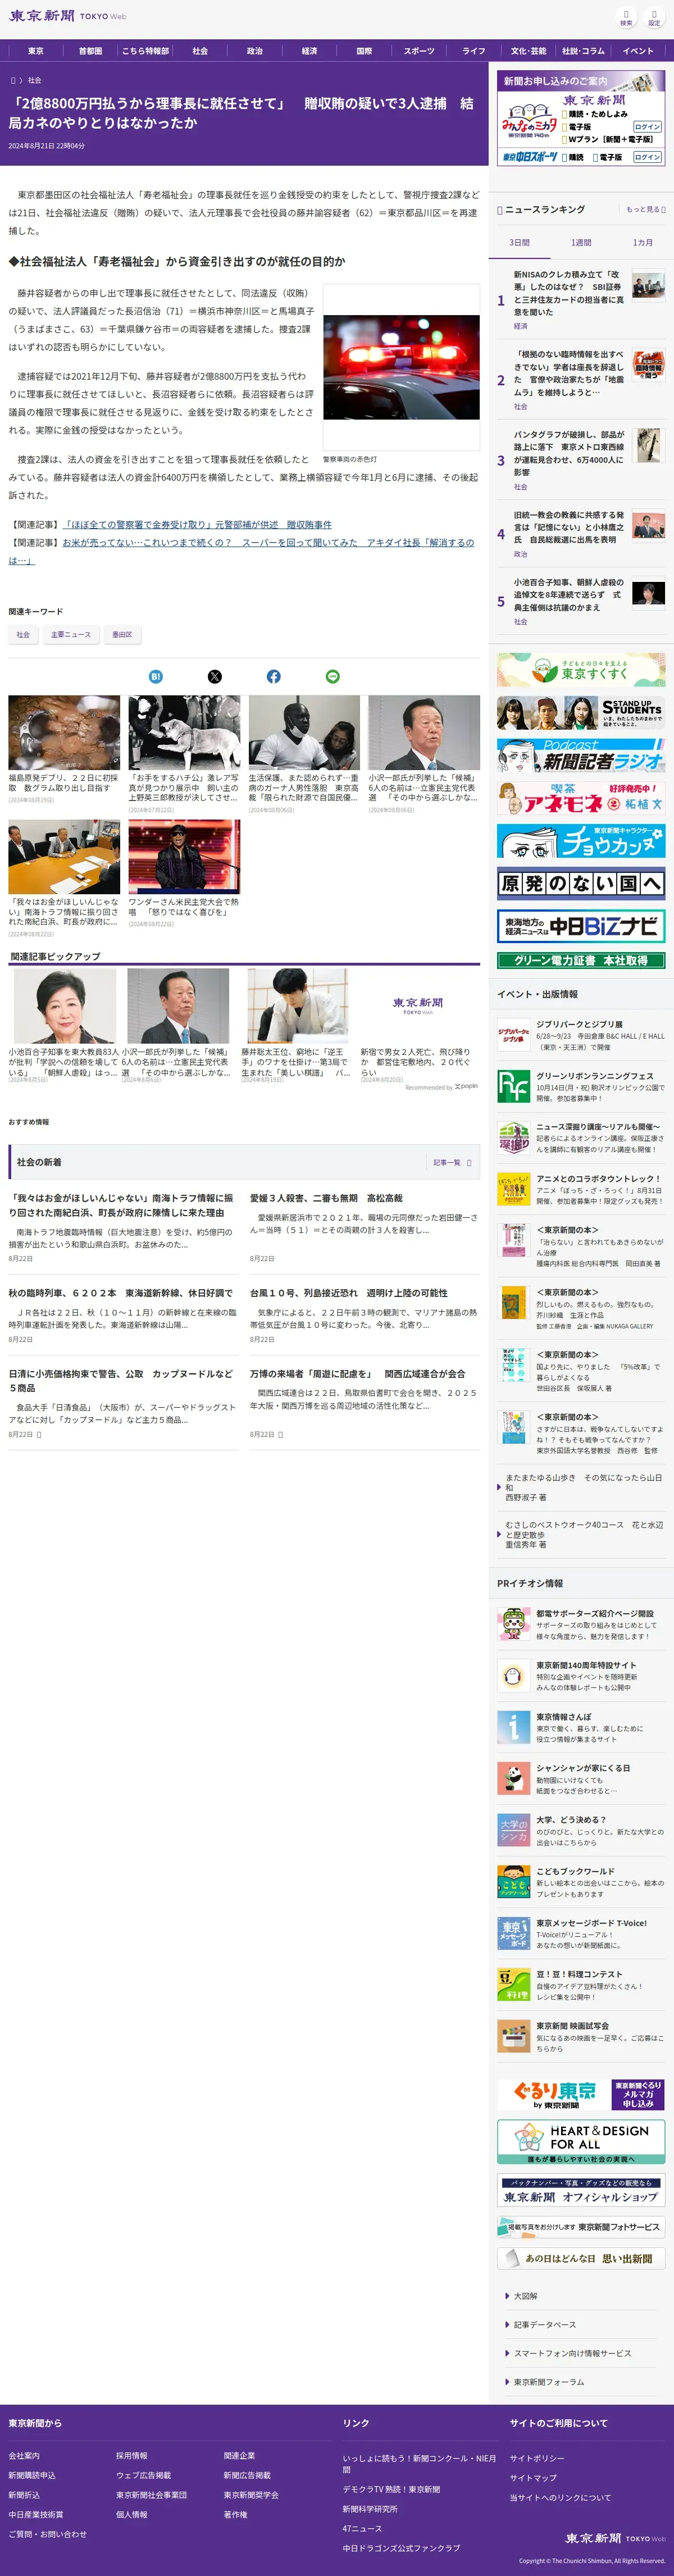674x2576 pixels.
Task: Click 東京新聞140周年特設サイト icon
Action: pos(513,1675)
